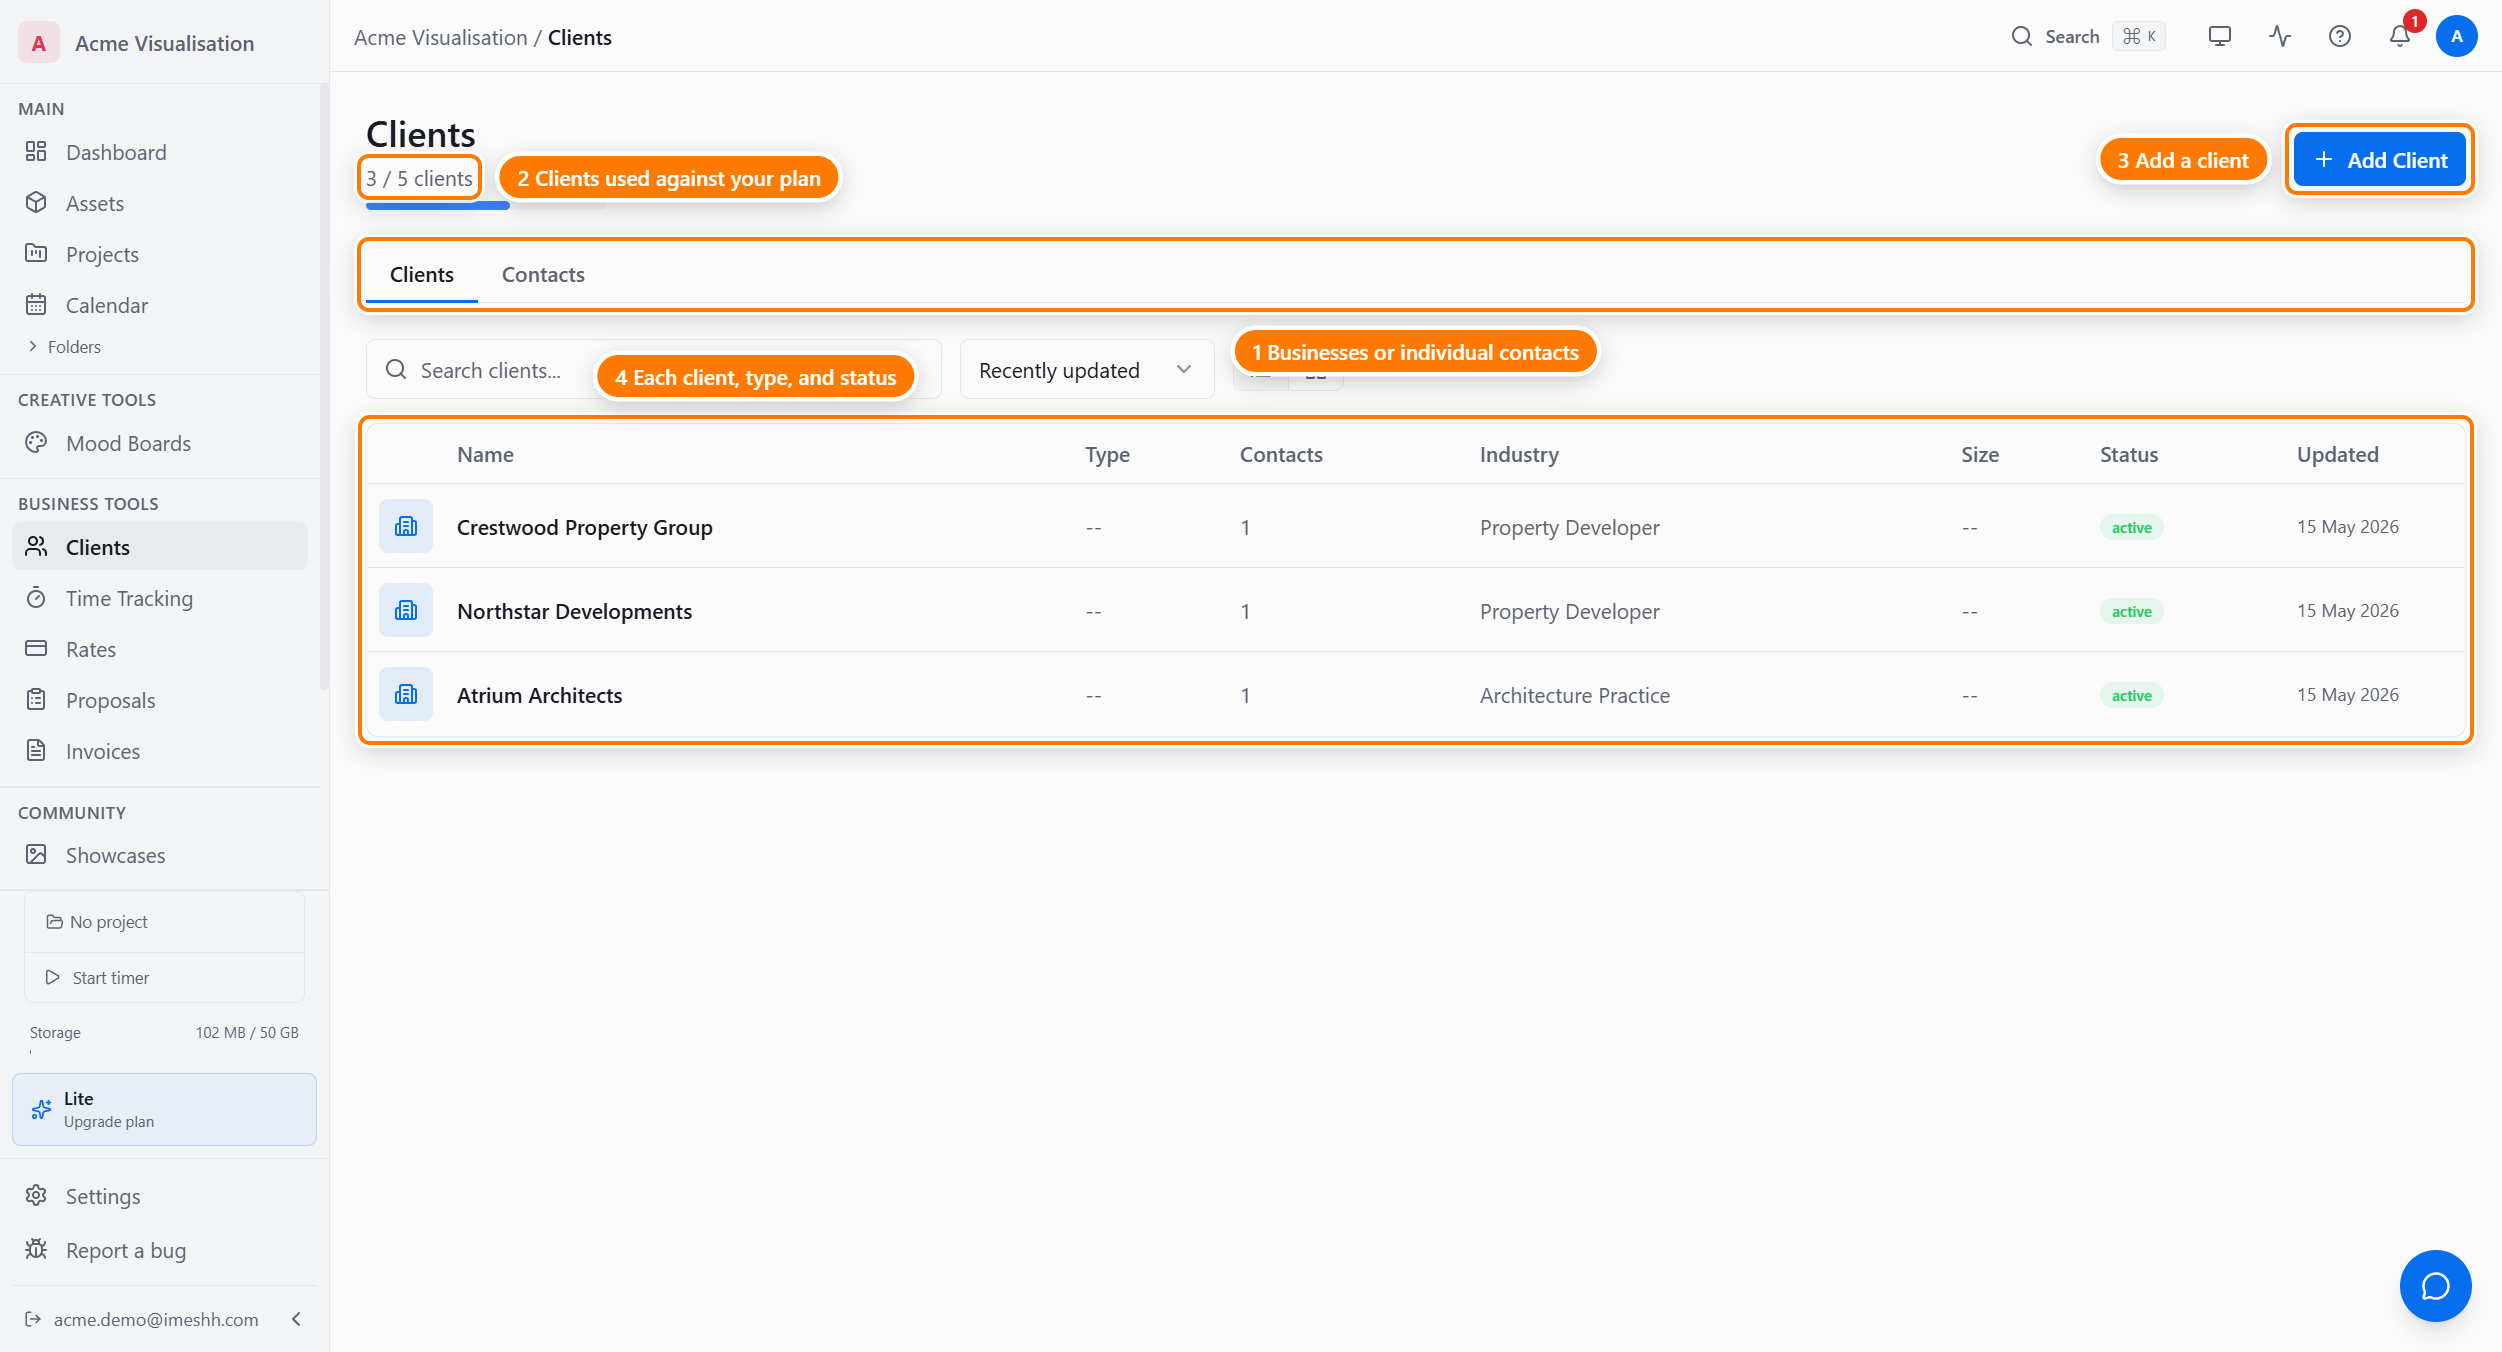Click Crestwood Property Group's building icon
Image resolution: width=2502 pixels, height=1352 pixels.
406,526
